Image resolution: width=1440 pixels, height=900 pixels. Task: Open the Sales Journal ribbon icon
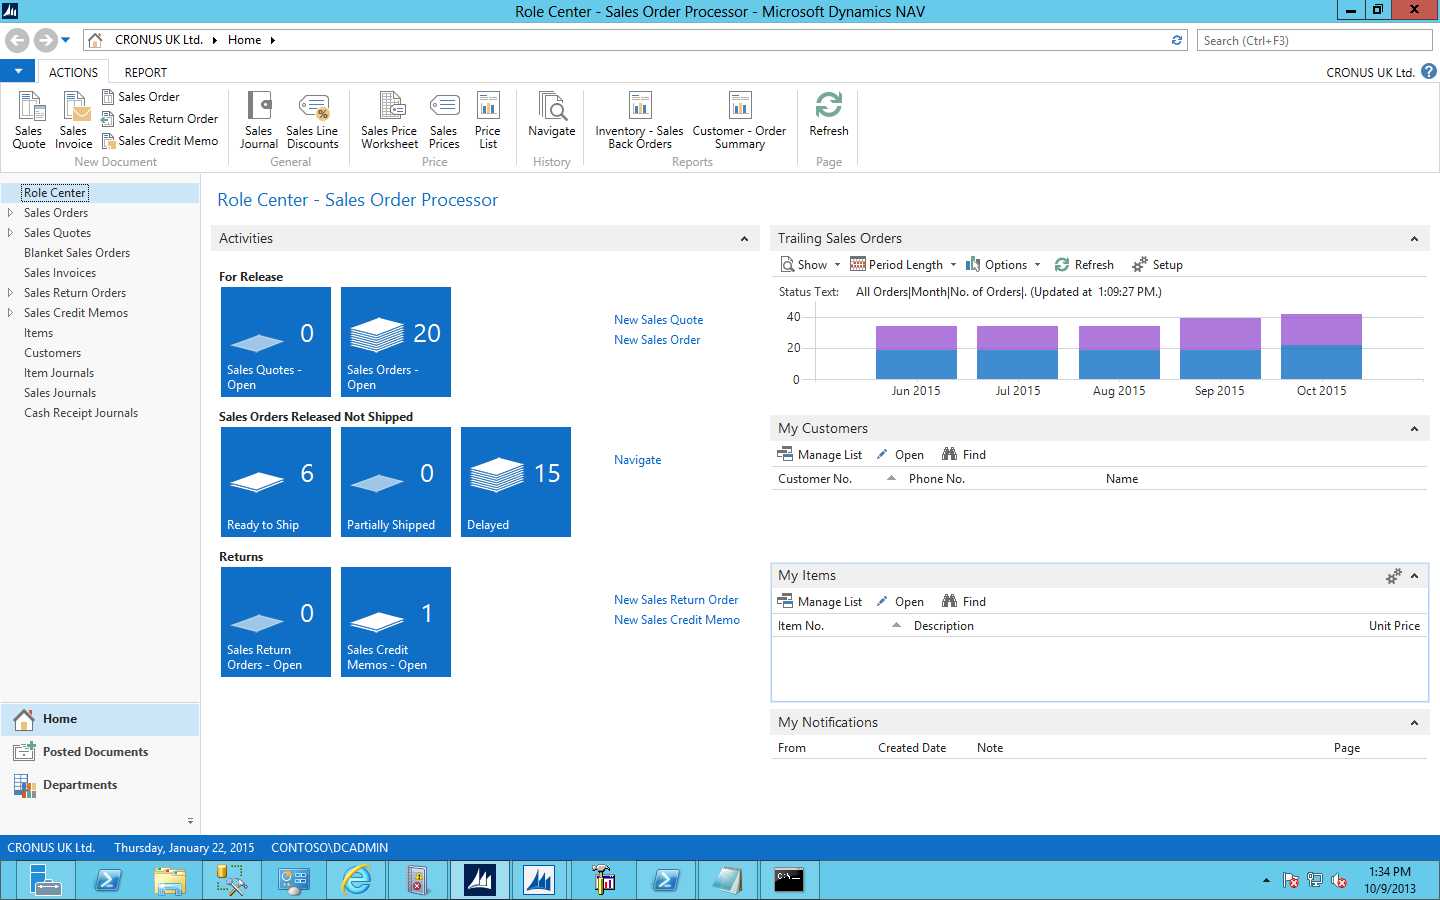[x=259, y=120]
